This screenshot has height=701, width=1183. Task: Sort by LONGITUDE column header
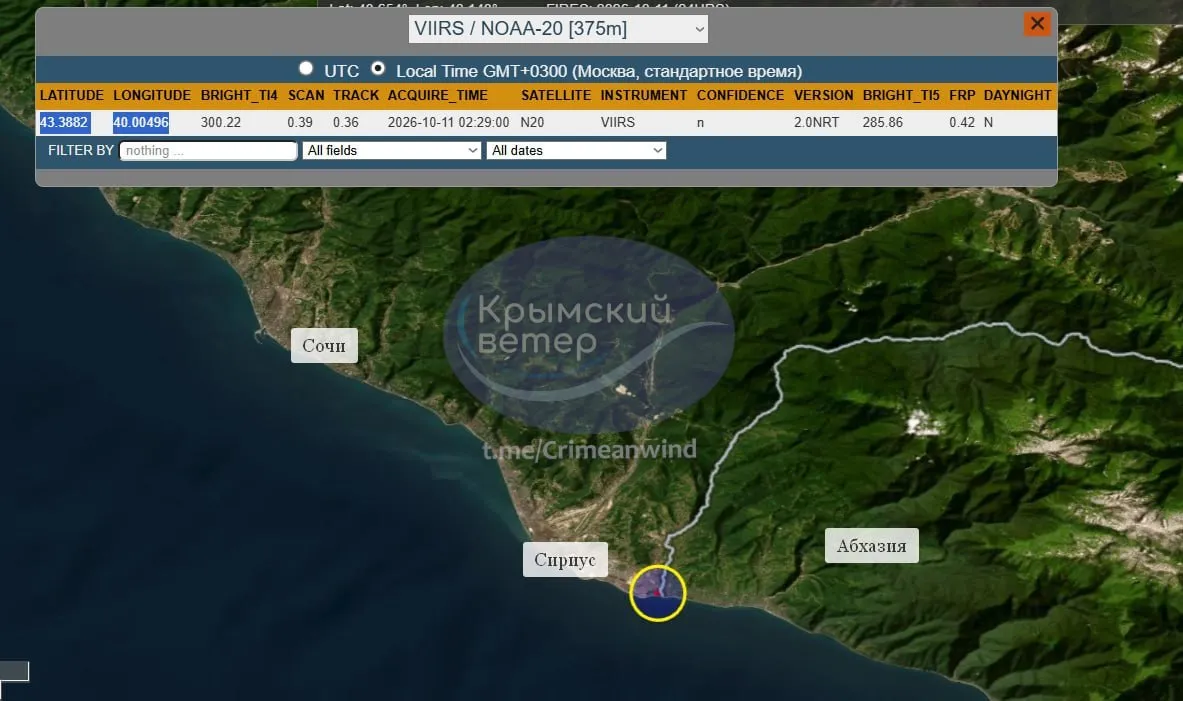tap(152, 95)
